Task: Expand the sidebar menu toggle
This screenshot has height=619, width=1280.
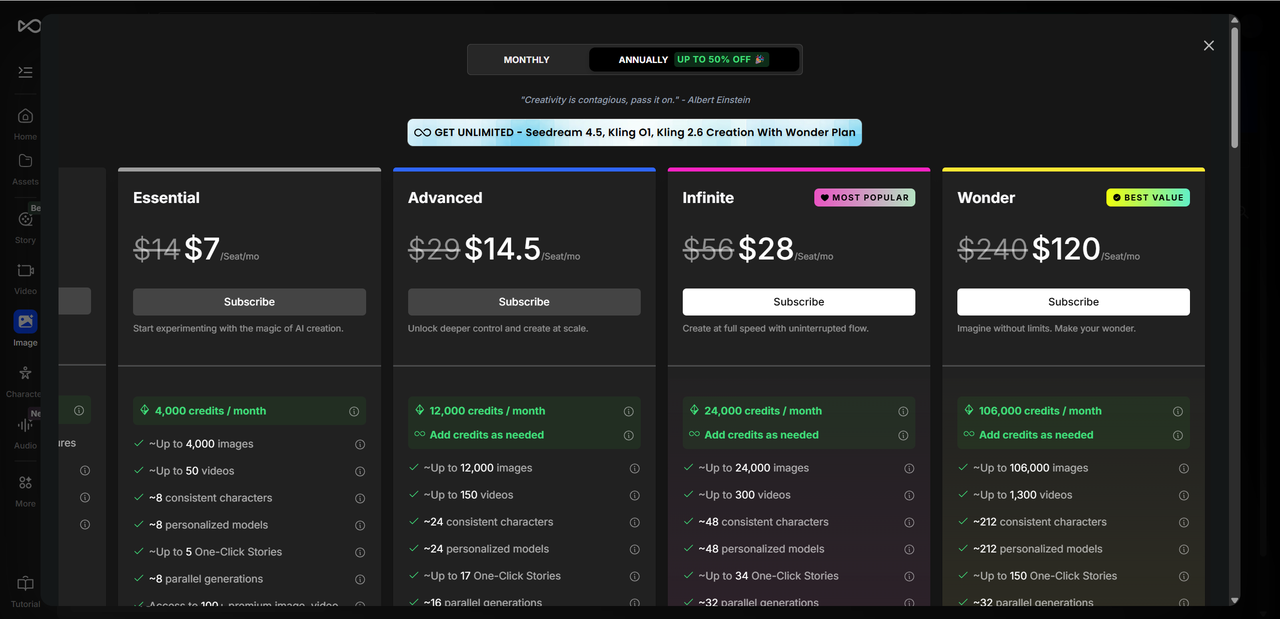Action: tap(25, 72)
